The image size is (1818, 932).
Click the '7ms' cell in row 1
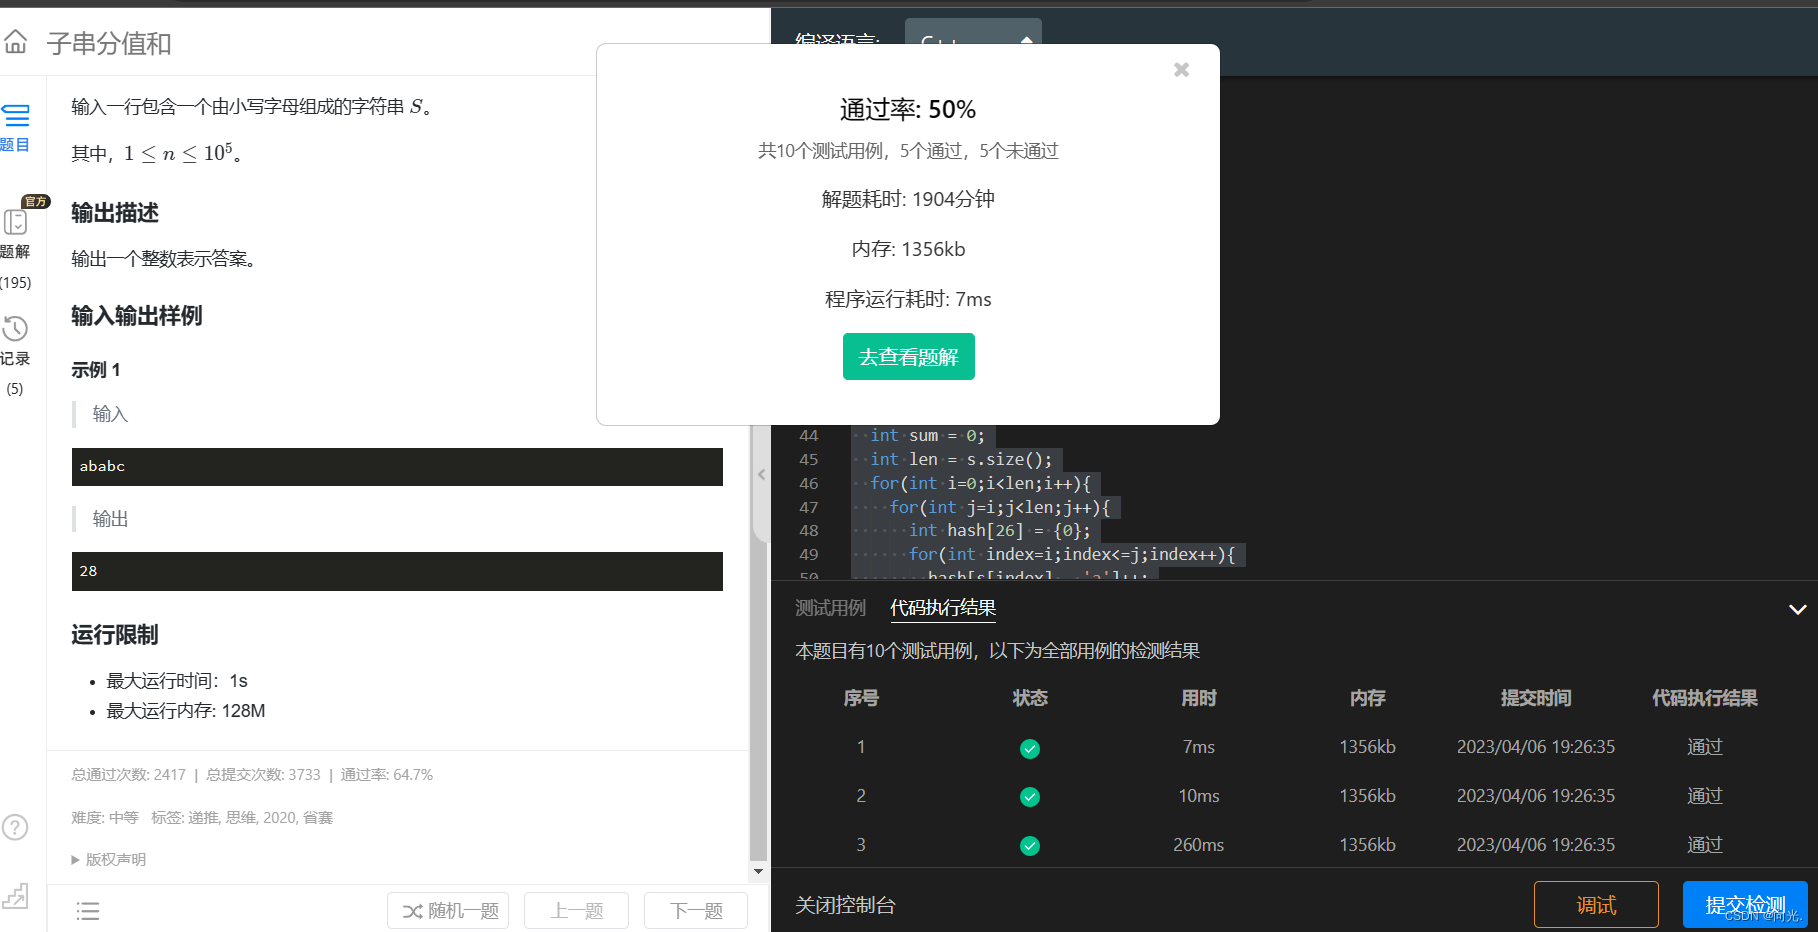1198,747
